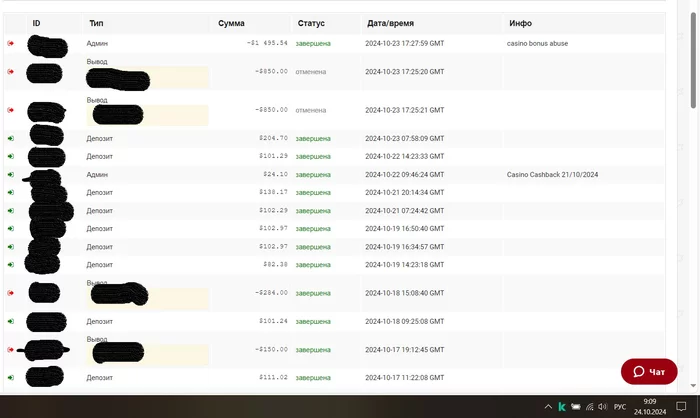
Task: Click the green icon beside the $82.38 deposit
Action: coord(11,265)
